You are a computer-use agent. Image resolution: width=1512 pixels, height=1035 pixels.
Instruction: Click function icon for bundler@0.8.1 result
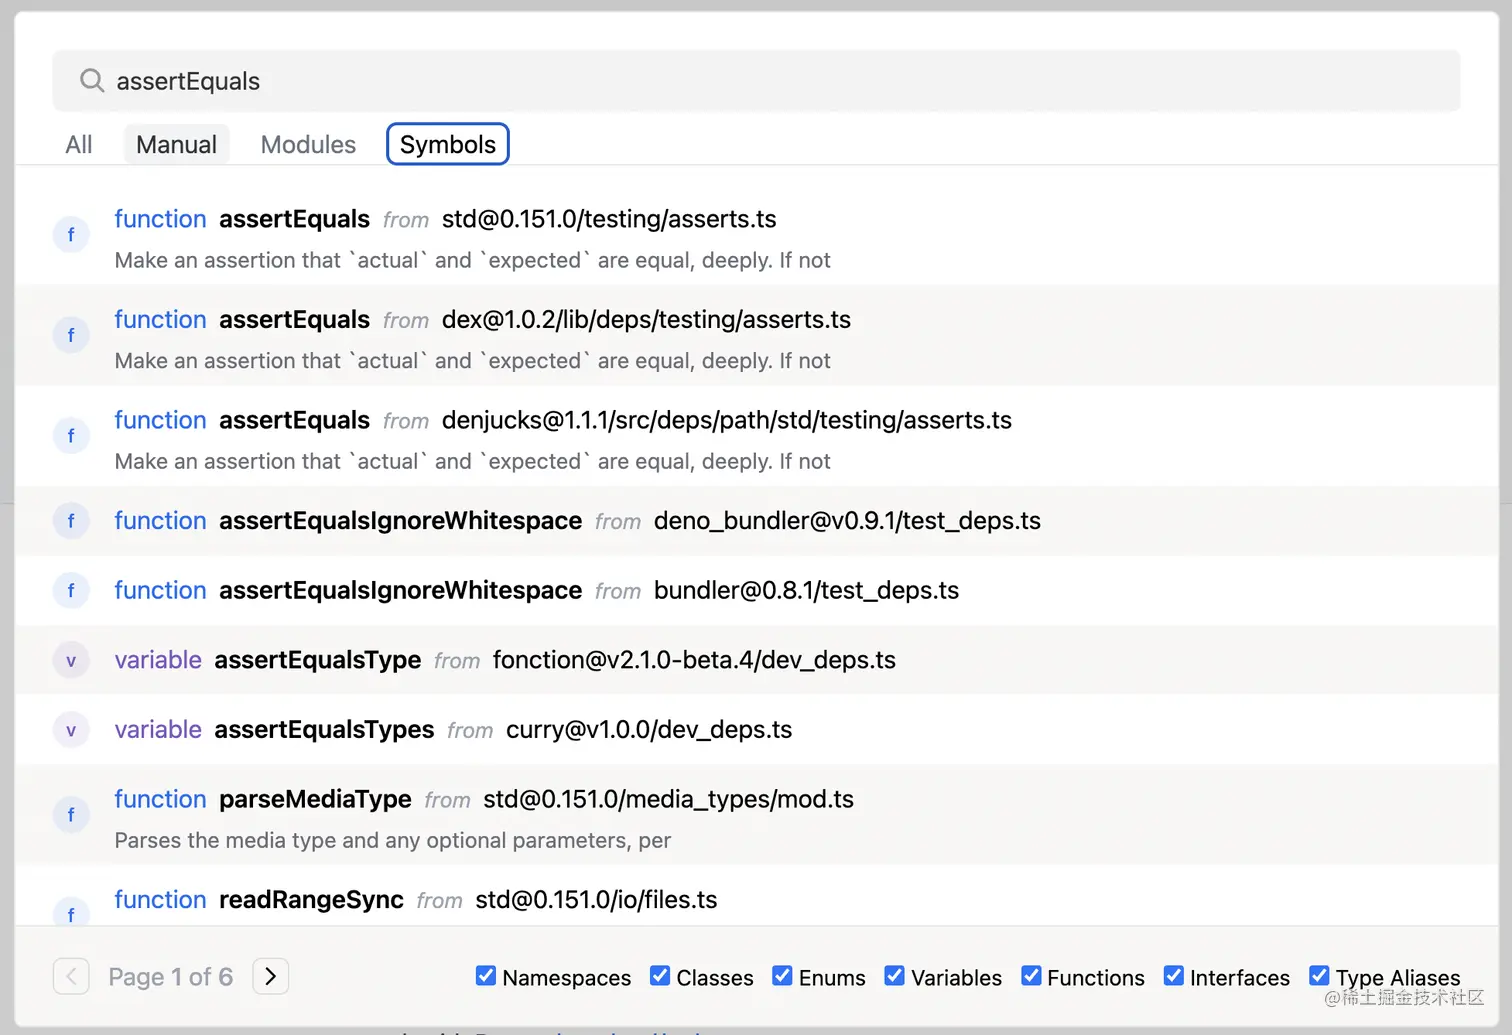(71, 591)
